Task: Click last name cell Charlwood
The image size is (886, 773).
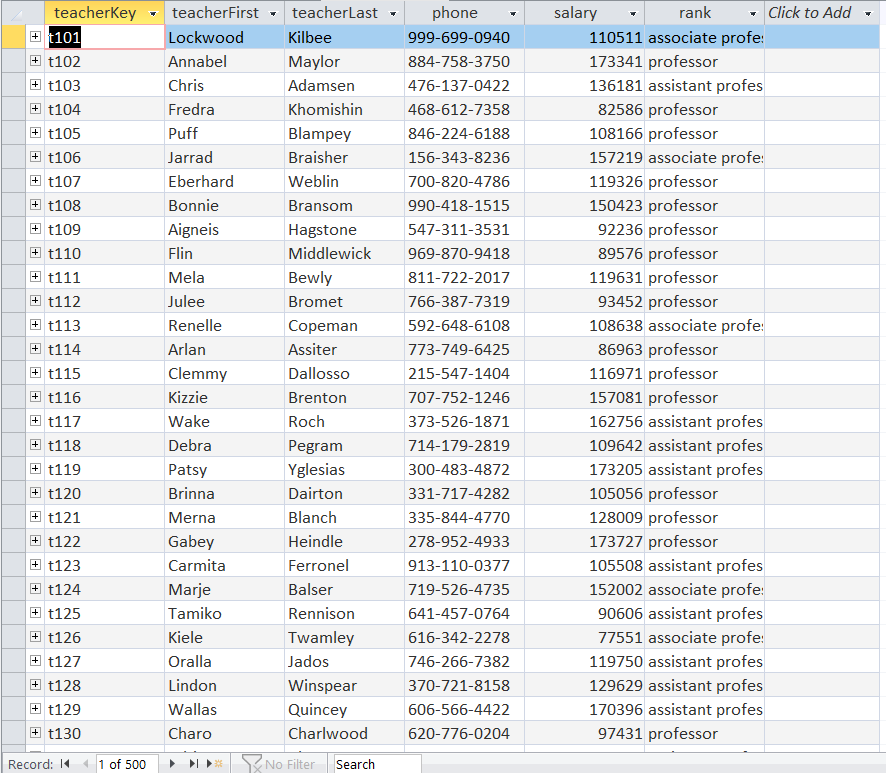Action: click(x=345, y=733)
